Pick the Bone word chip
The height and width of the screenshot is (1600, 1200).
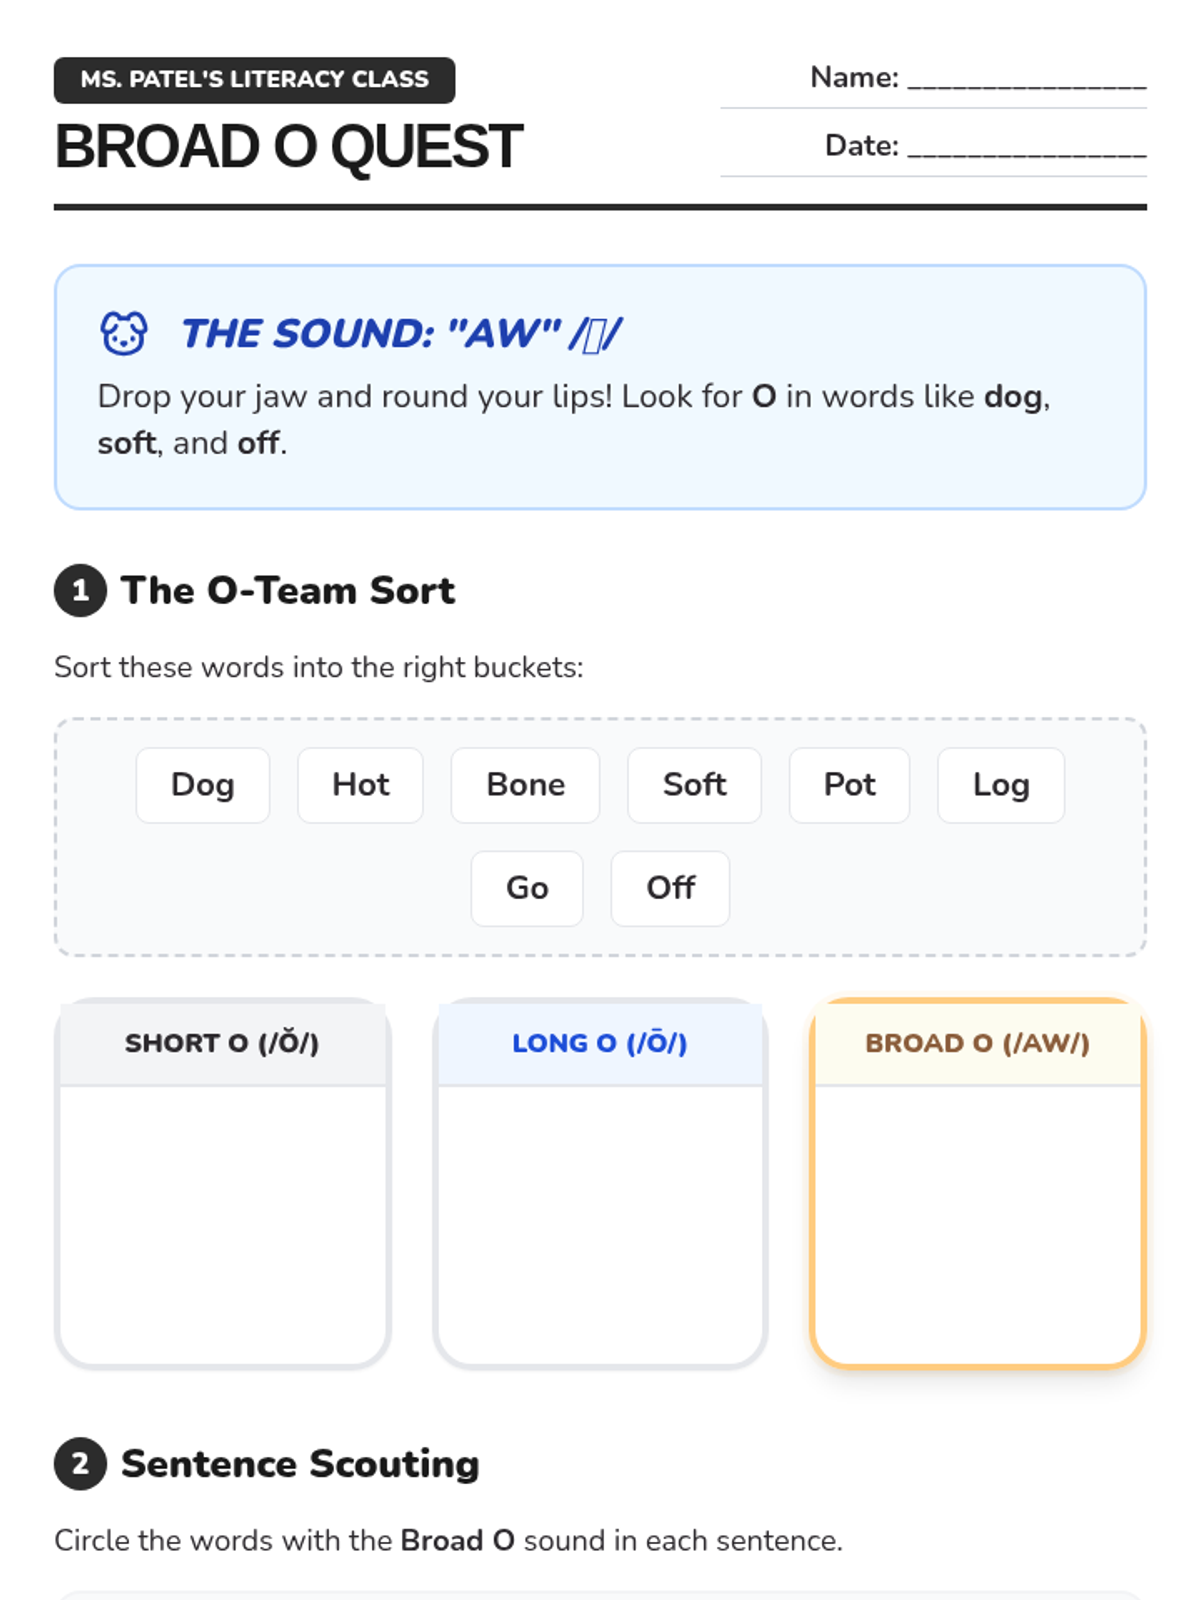(x=525, y=785)
